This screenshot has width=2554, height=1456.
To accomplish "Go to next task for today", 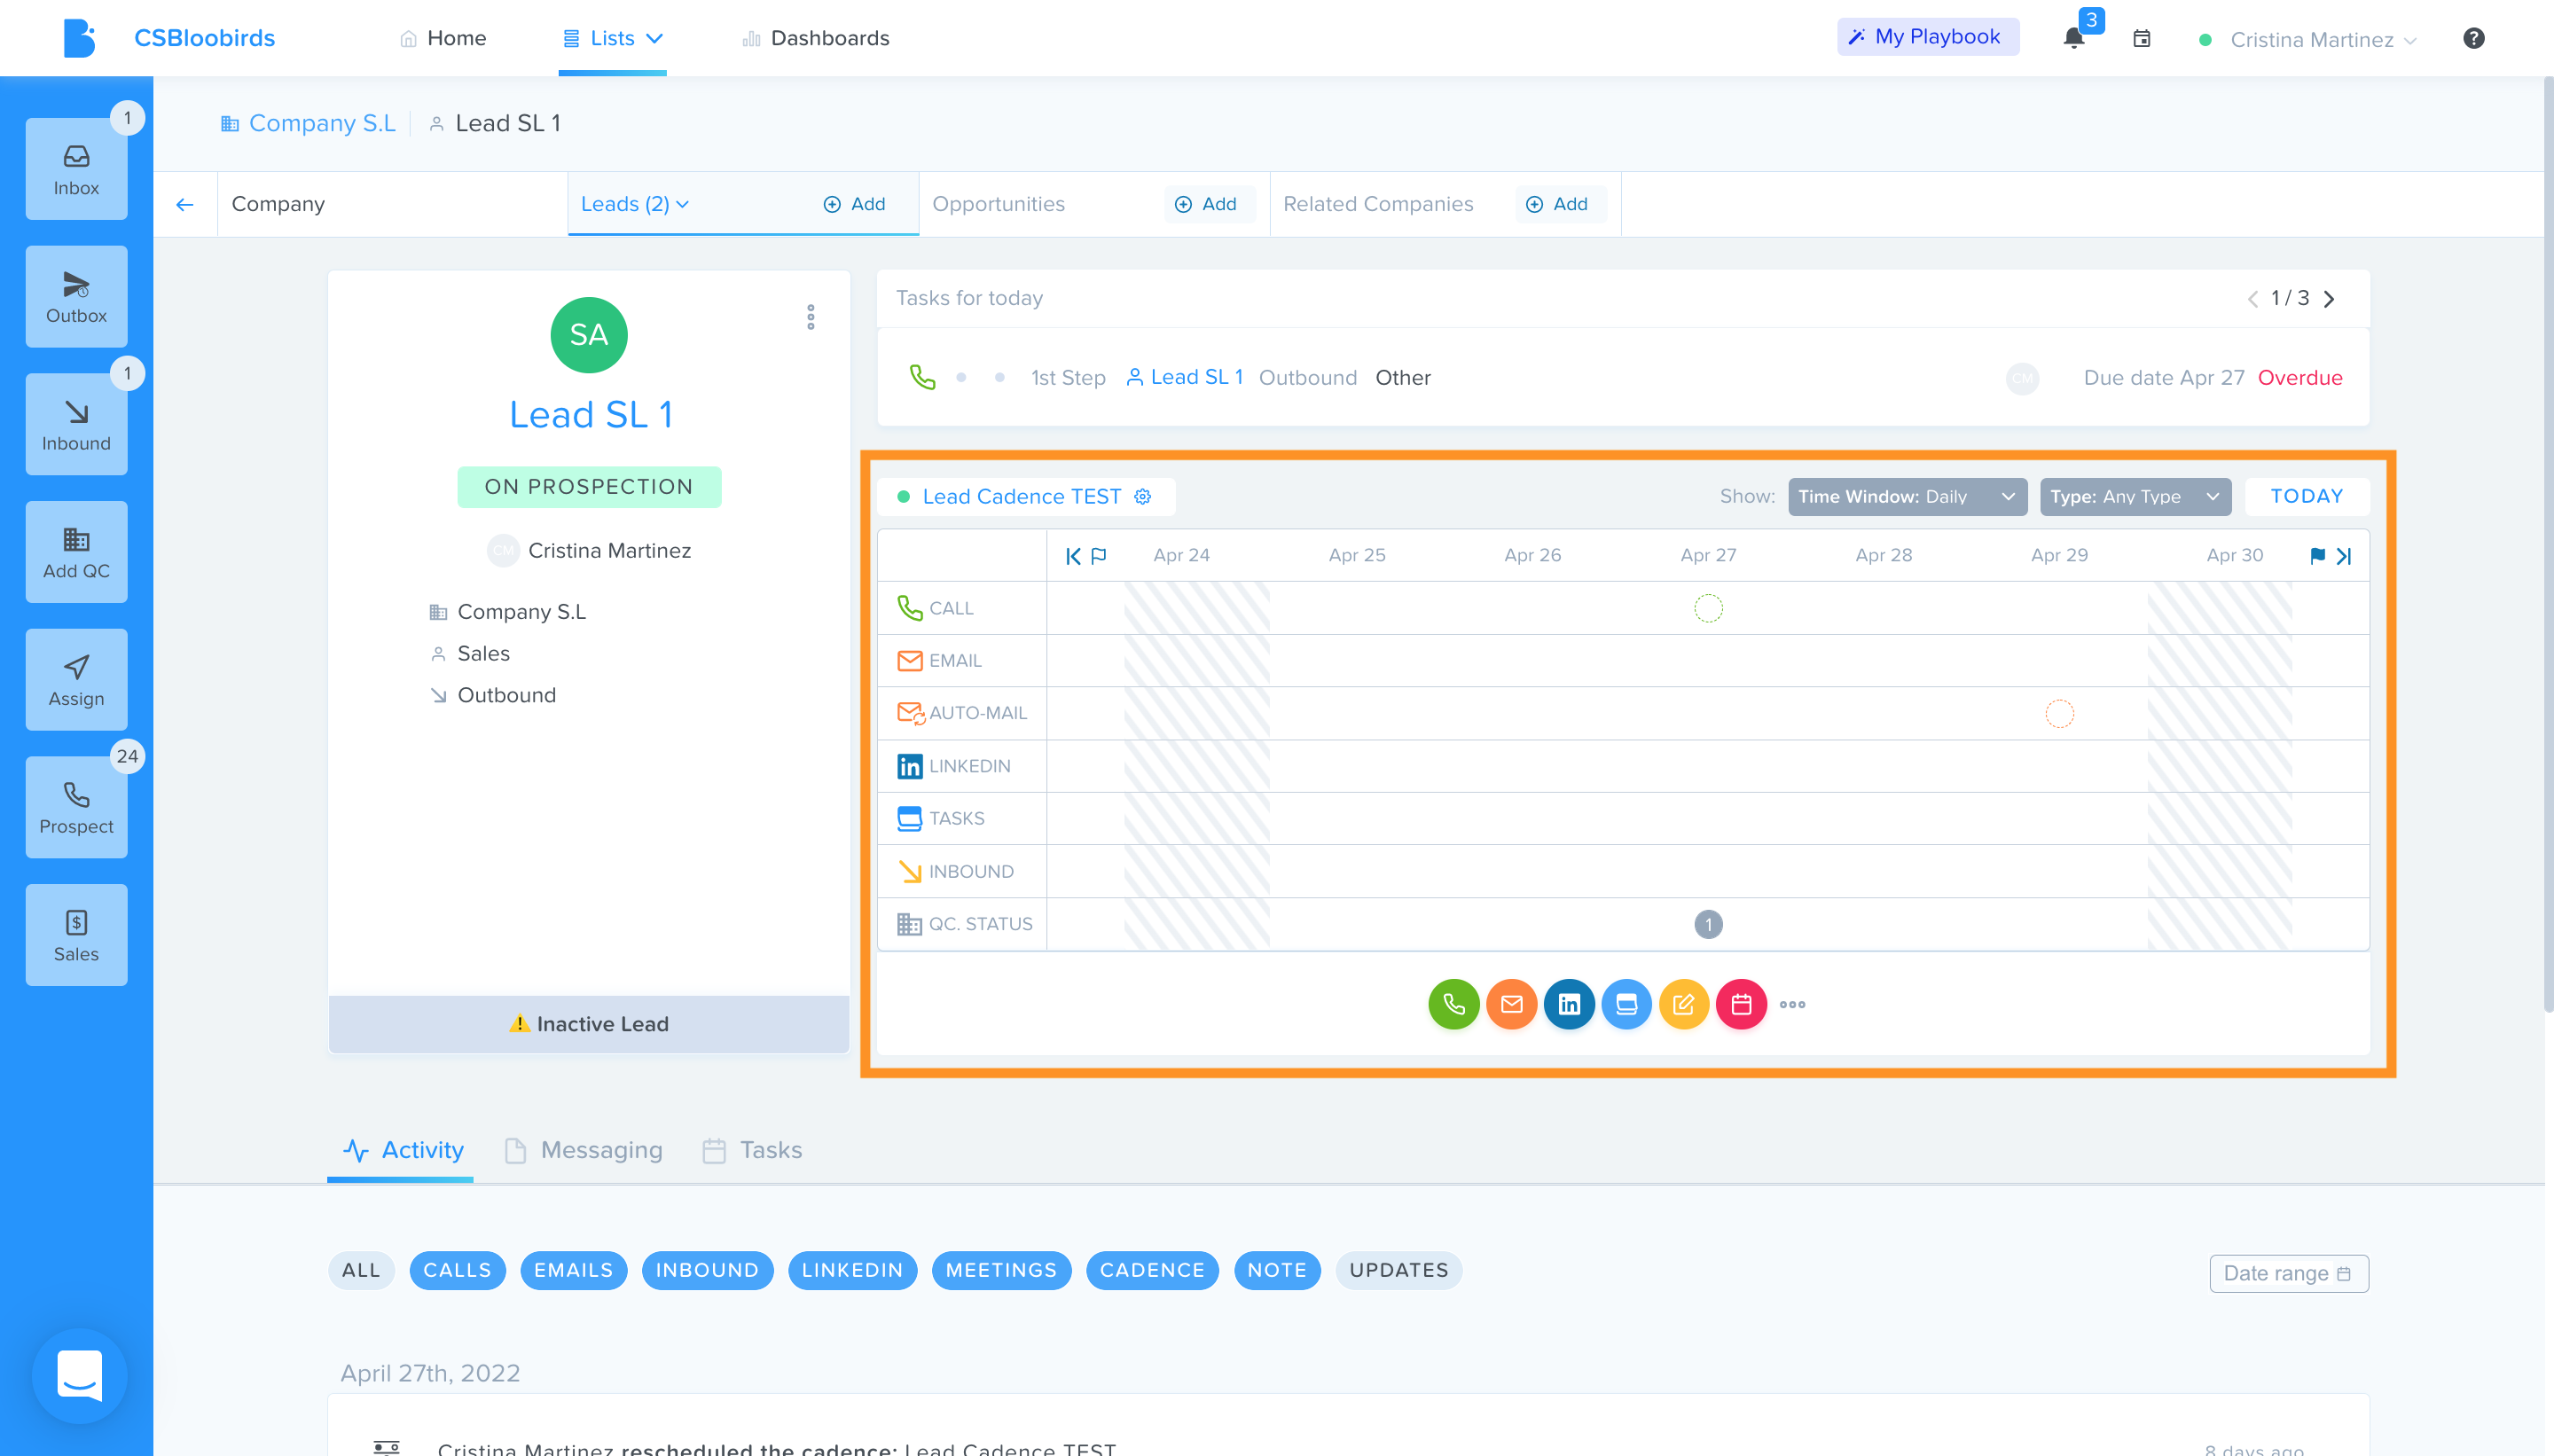I will click(x=2329, y=299).
